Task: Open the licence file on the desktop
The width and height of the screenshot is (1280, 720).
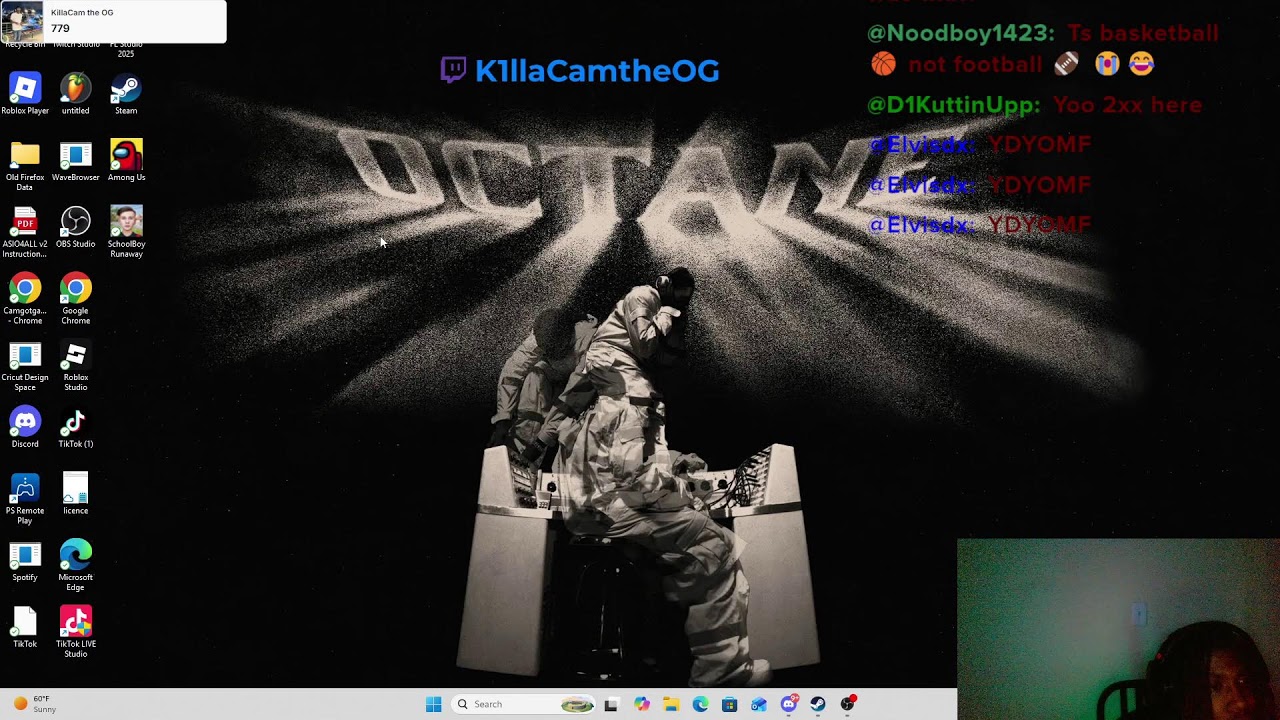Action: tap(75, 494)
